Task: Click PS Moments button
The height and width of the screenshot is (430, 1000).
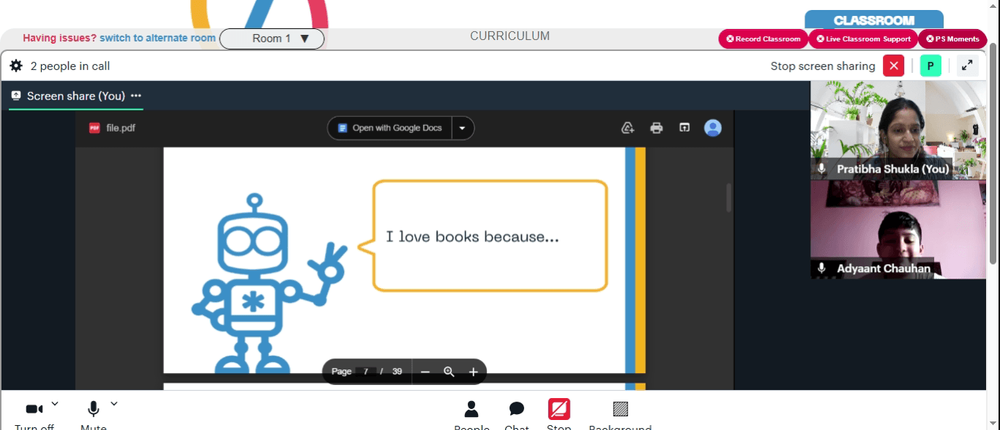Action: click(953, 39)
